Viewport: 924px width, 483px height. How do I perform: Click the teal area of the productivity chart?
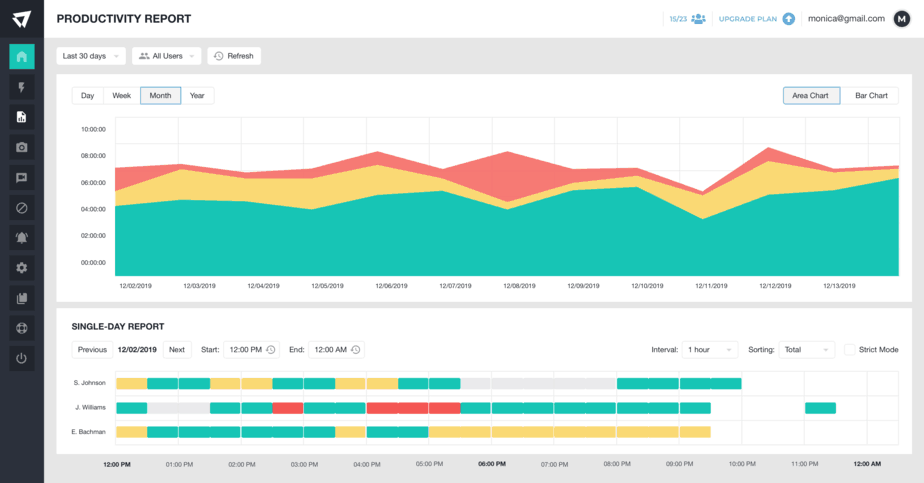[507, 244]
